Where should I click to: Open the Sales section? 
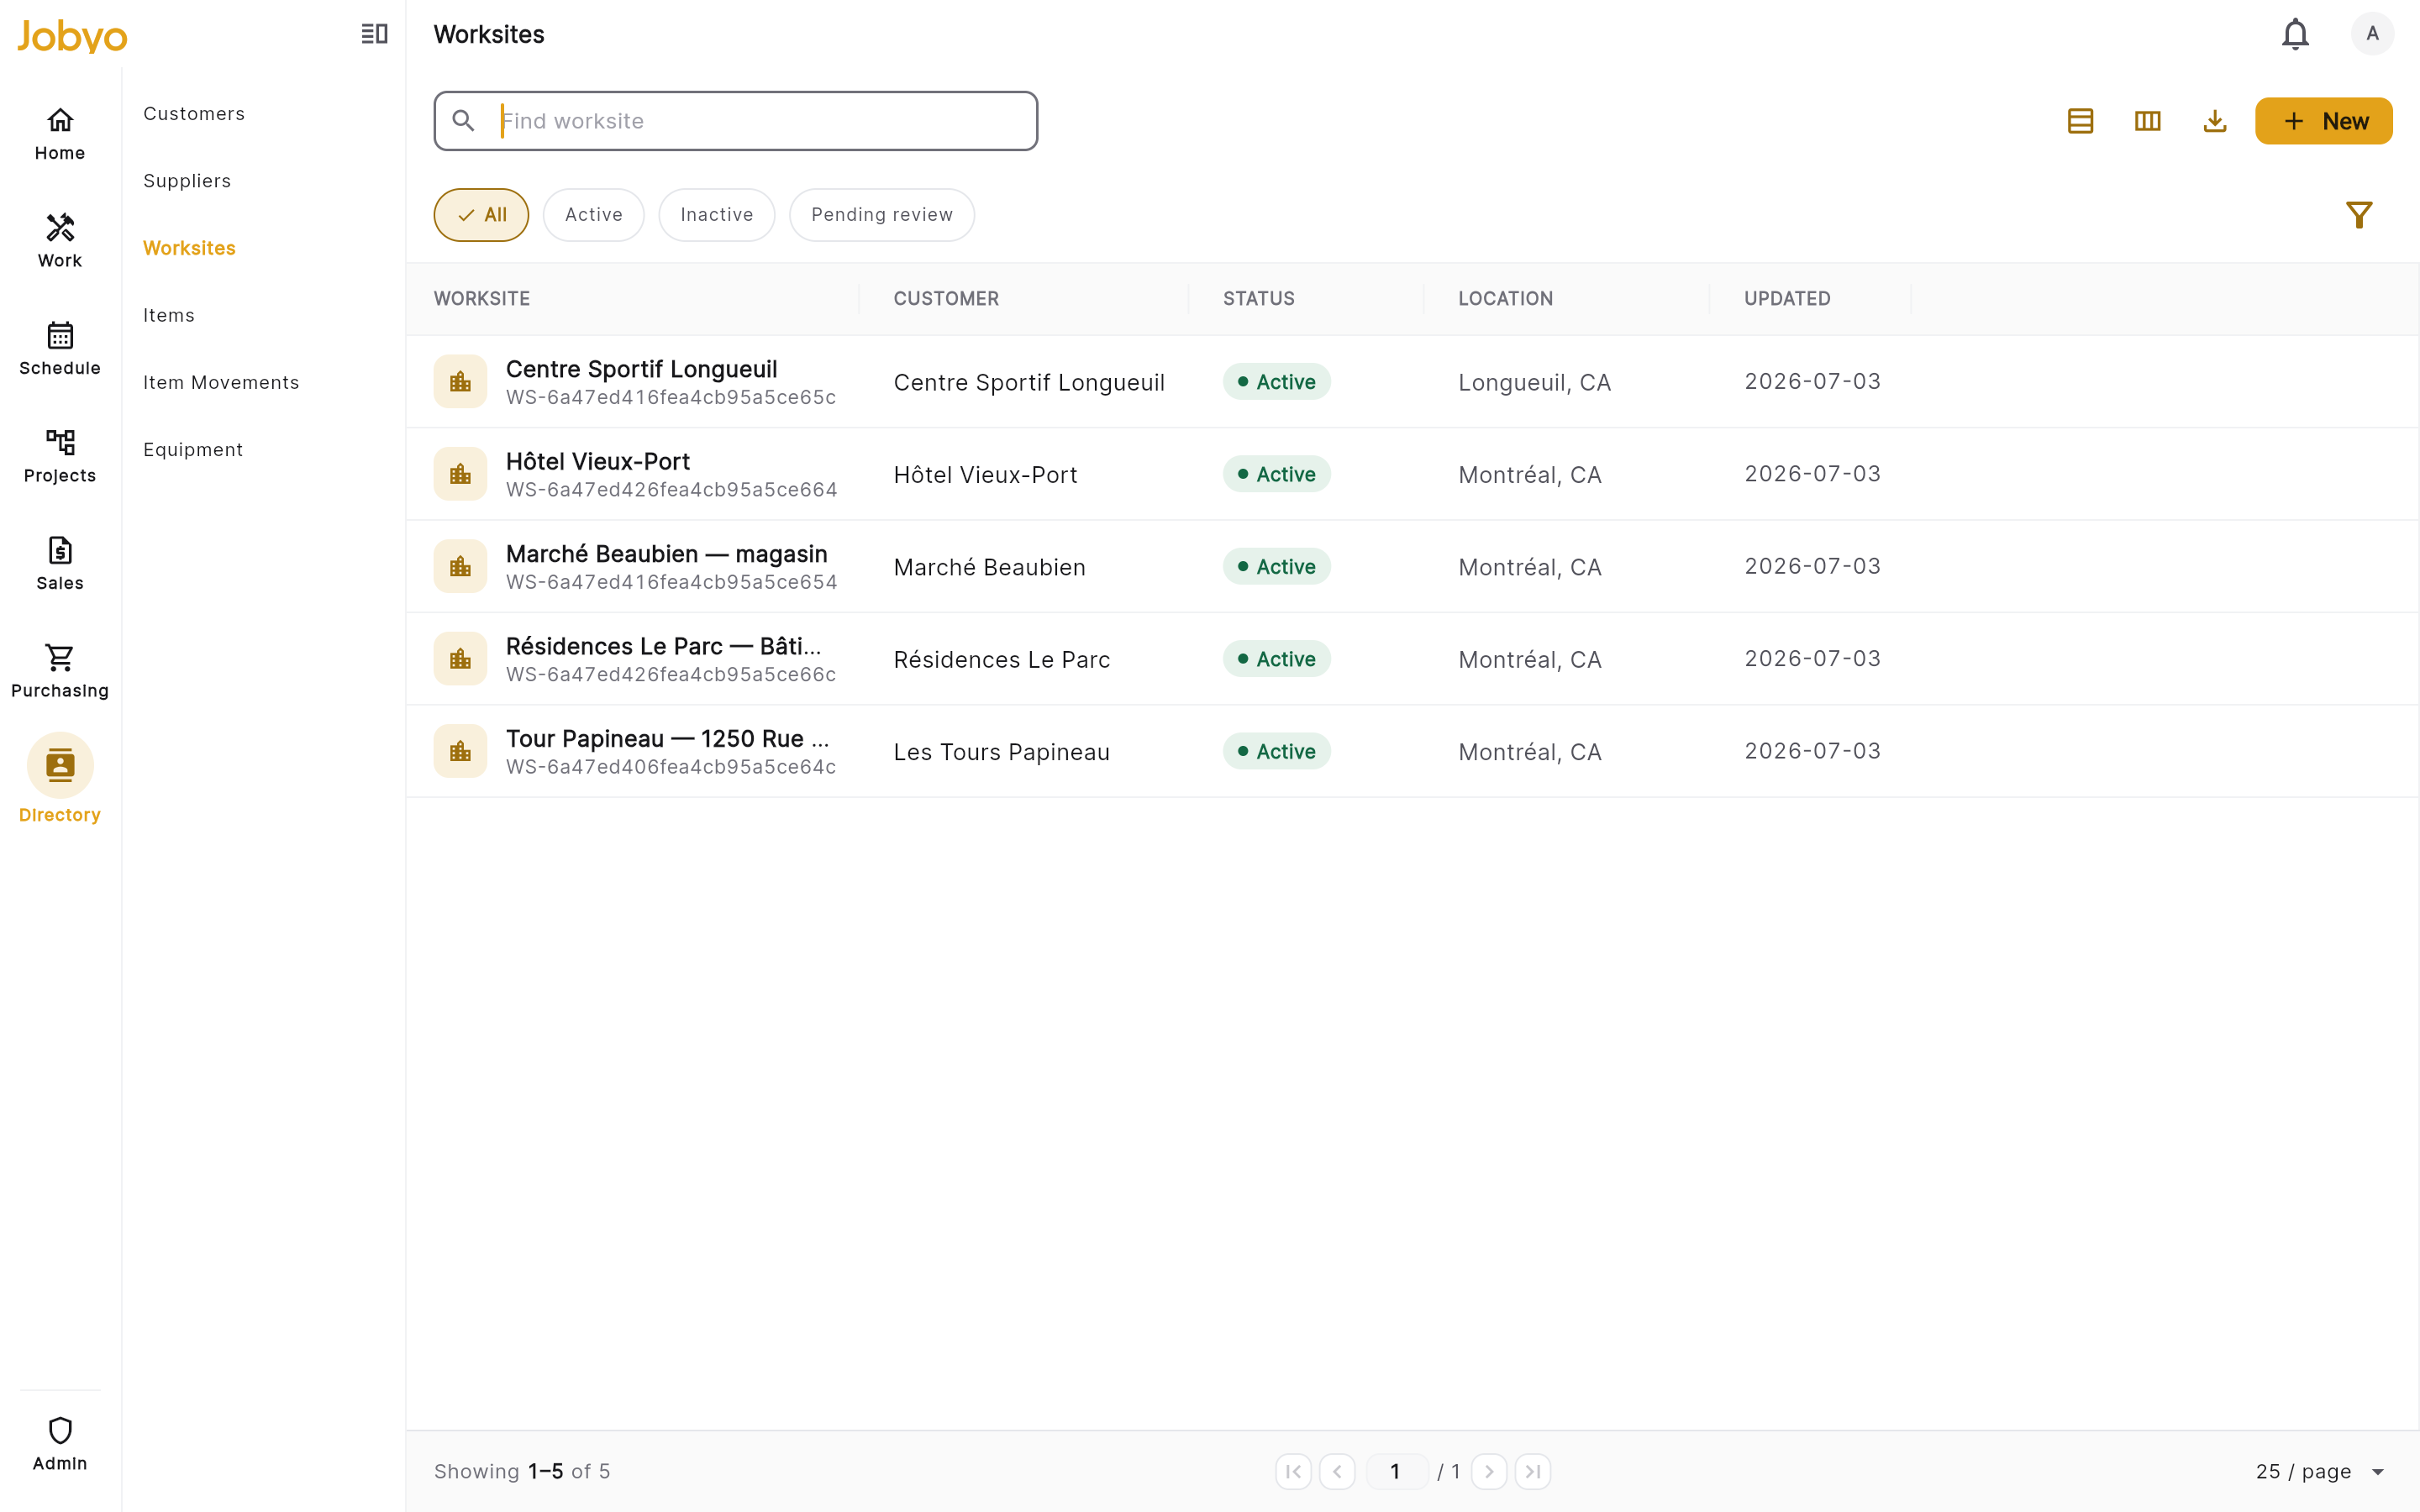(60, 564)
